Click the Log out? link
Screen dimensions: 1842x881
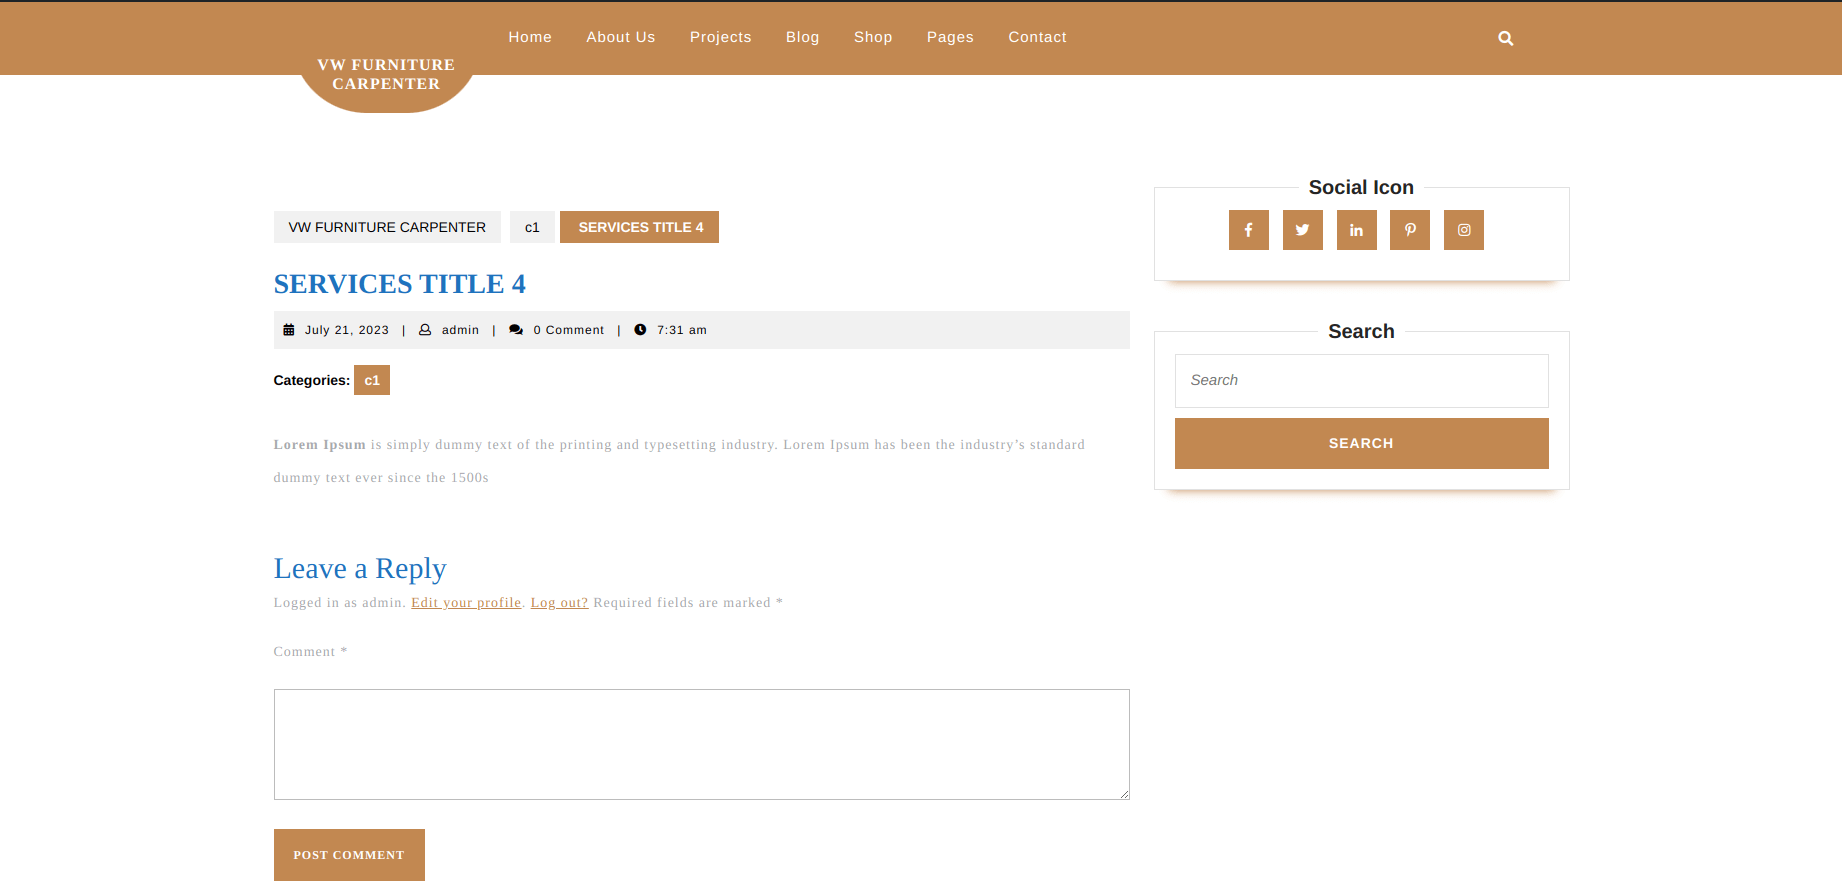coord(559,603)
